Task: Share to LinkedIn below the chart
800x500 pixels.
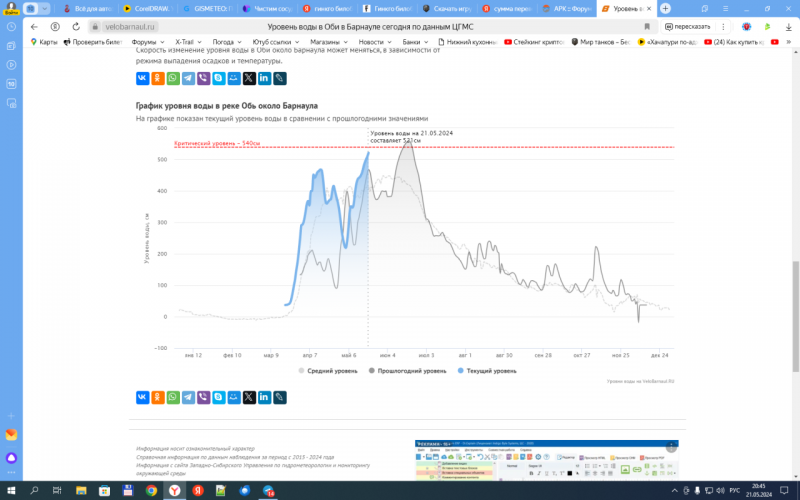Action: click(x=264, y=397)
